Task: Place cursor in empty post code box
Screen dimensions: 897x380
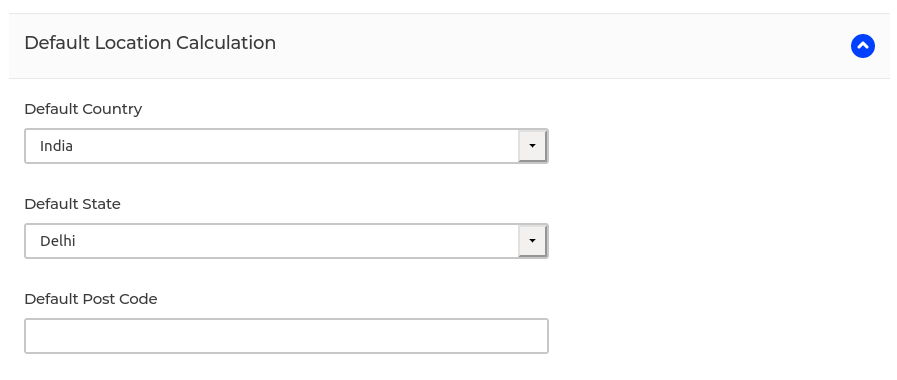Action: pyautogui.click(x=286, y=336)
